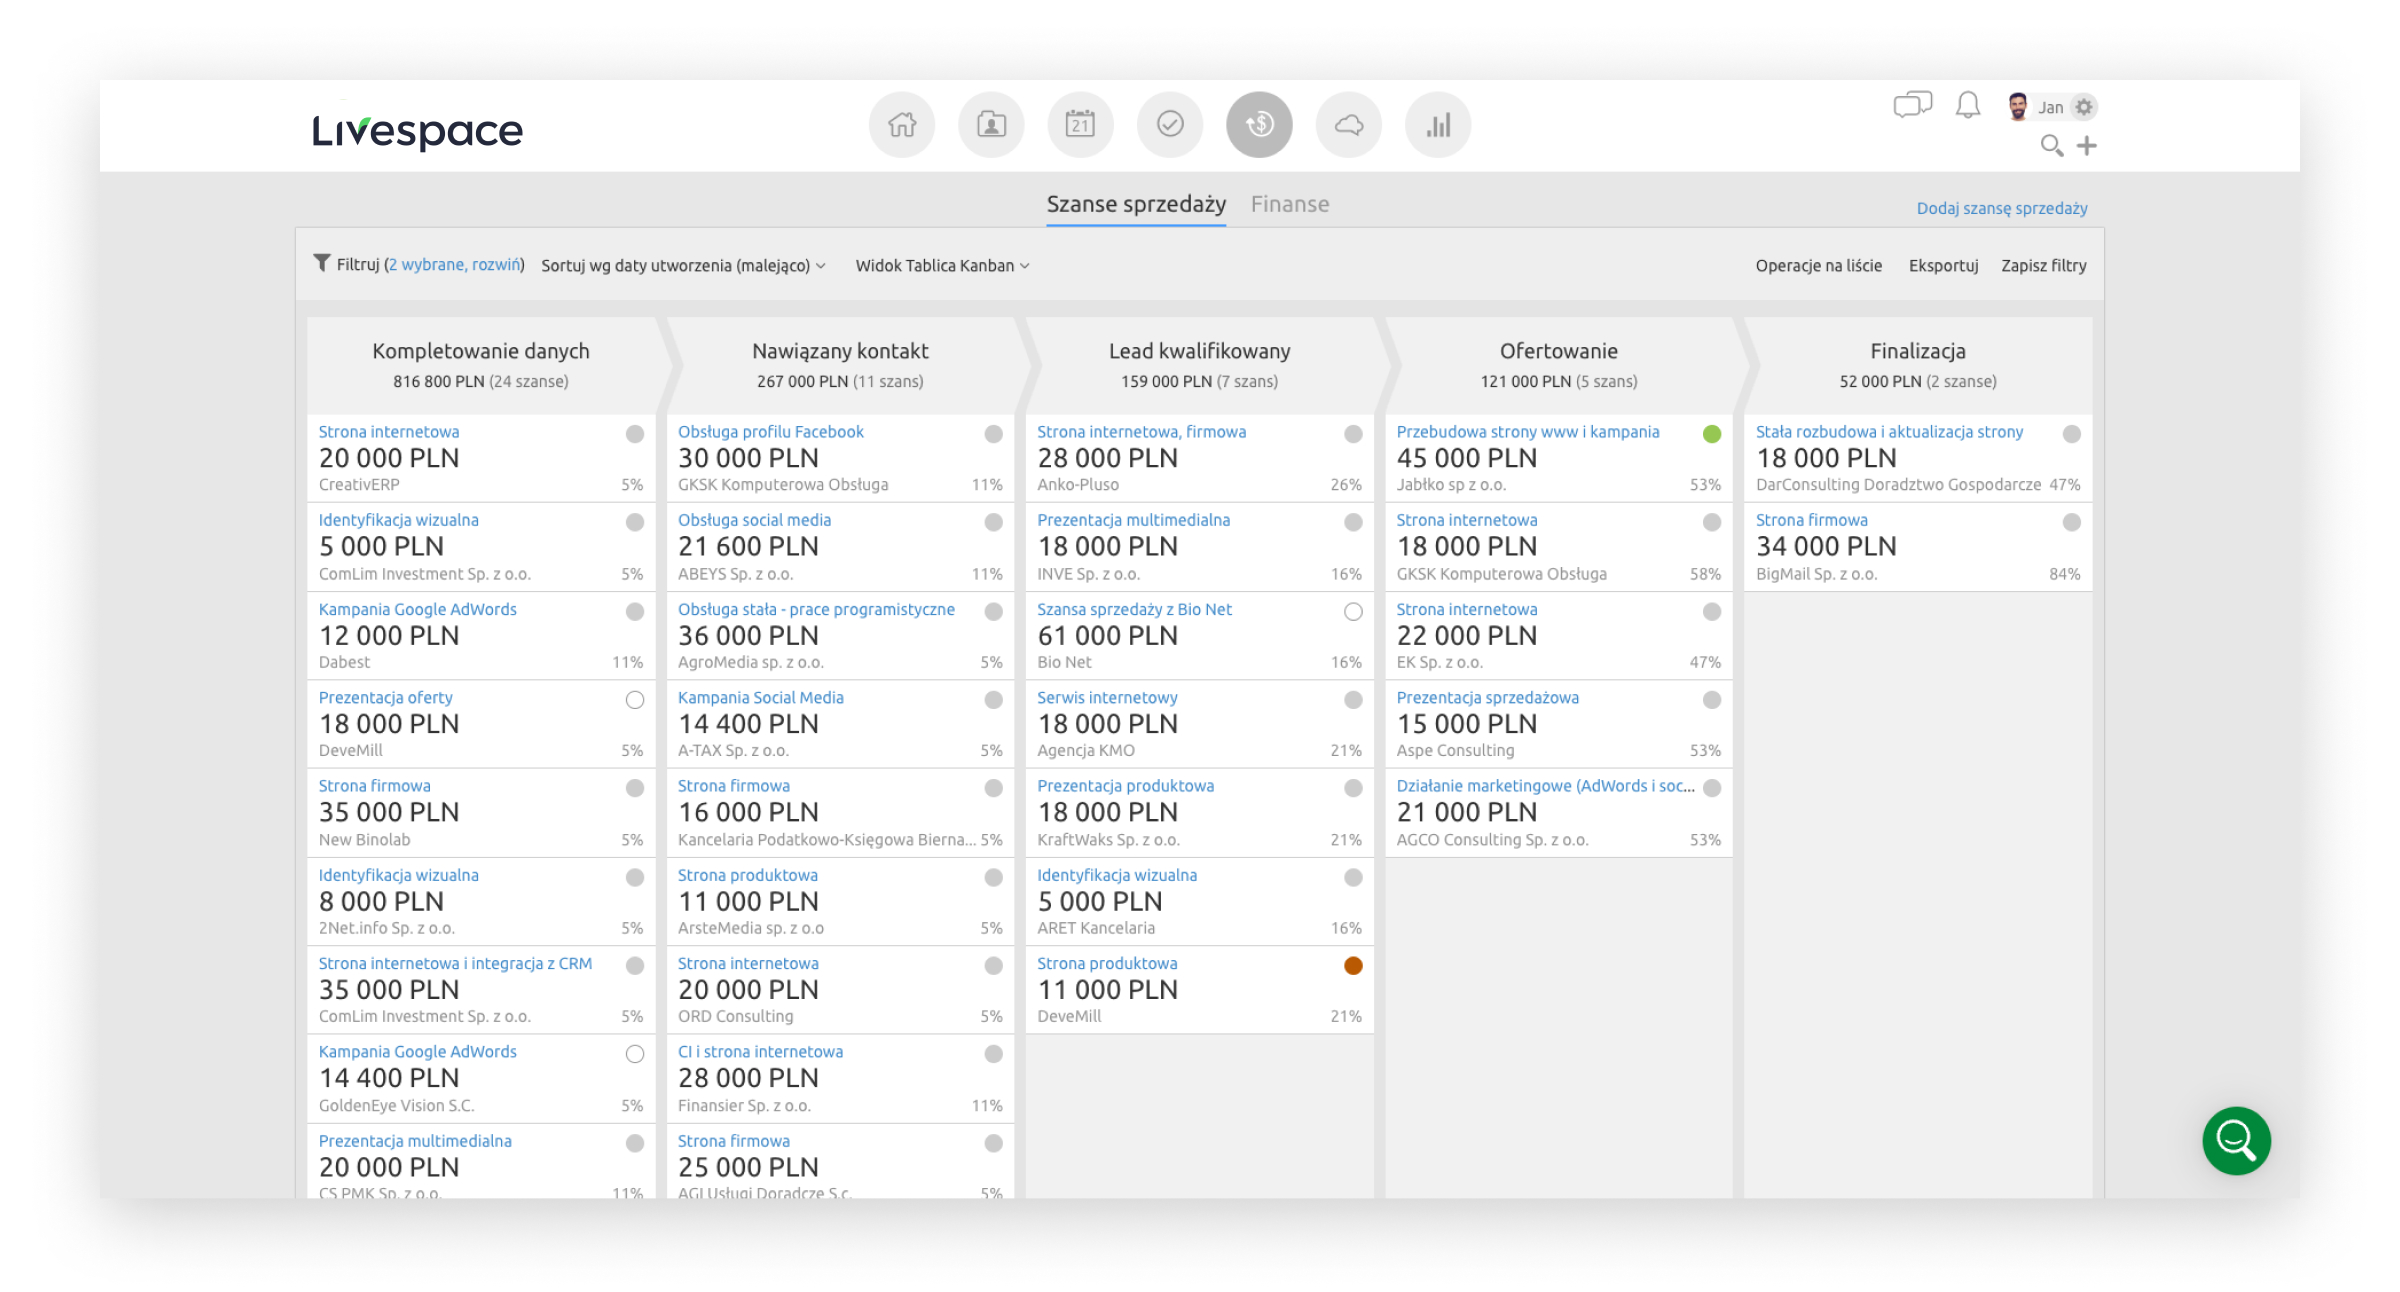The width and height of the screenshot is (2400, 1292).
Task: Click orange status dot on DeveMill Strona produktowa
Action: tap(1353, 966)
